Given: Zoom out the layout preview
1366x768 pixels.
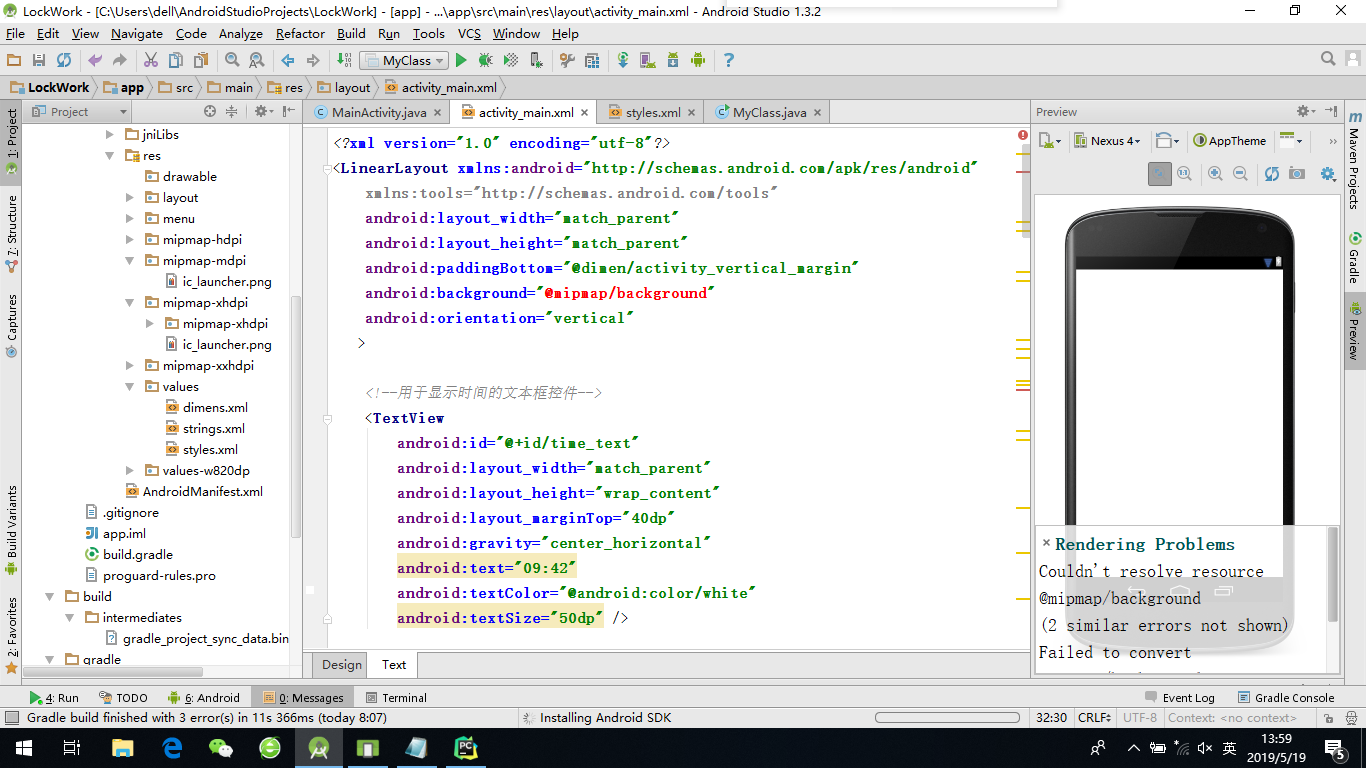Looking at the screenshot, I should tap(1240, 174).
